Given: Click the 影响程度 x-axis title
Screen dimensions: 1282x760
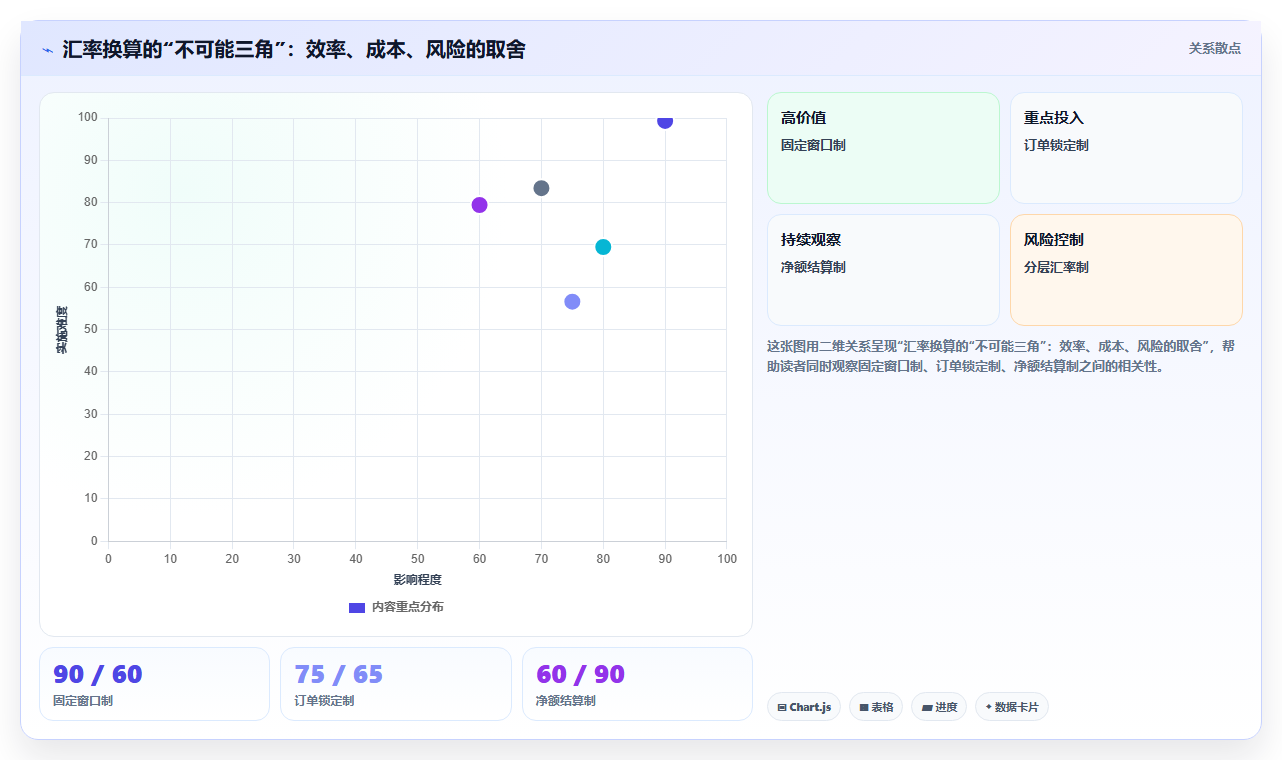Looking at the screenshot, I should [417, 580].
